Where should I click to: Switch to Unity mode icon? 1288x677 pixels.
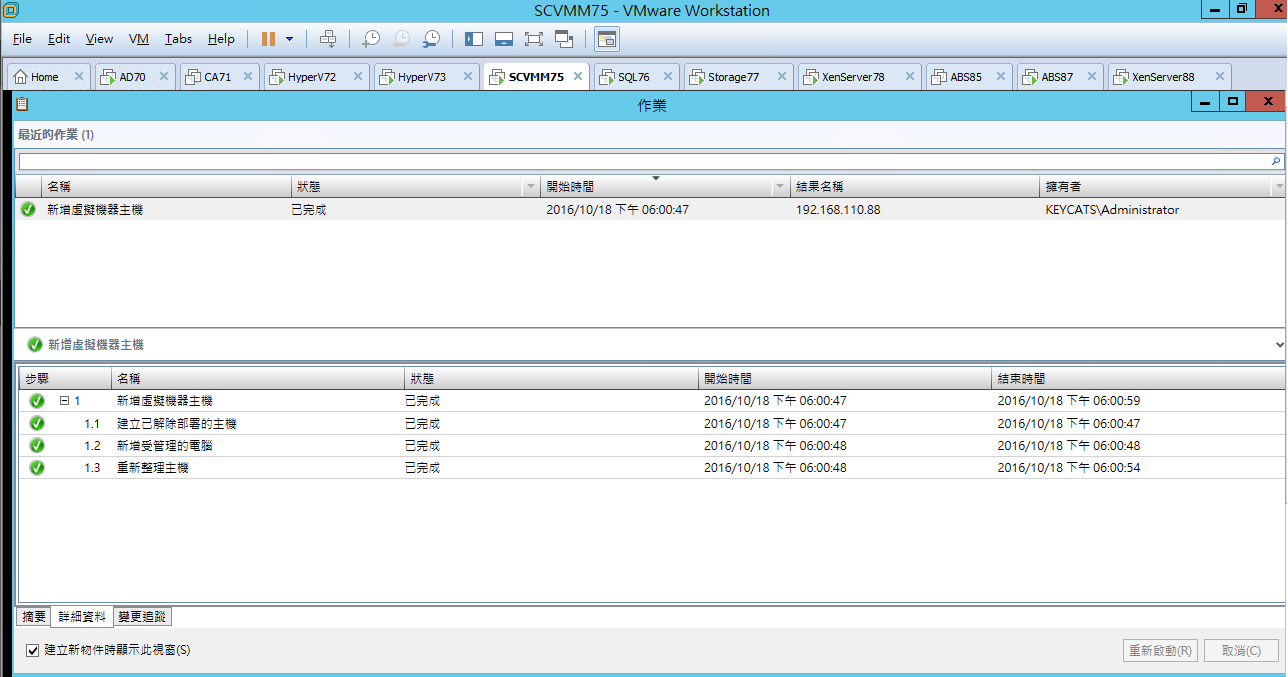click(563, 39)
